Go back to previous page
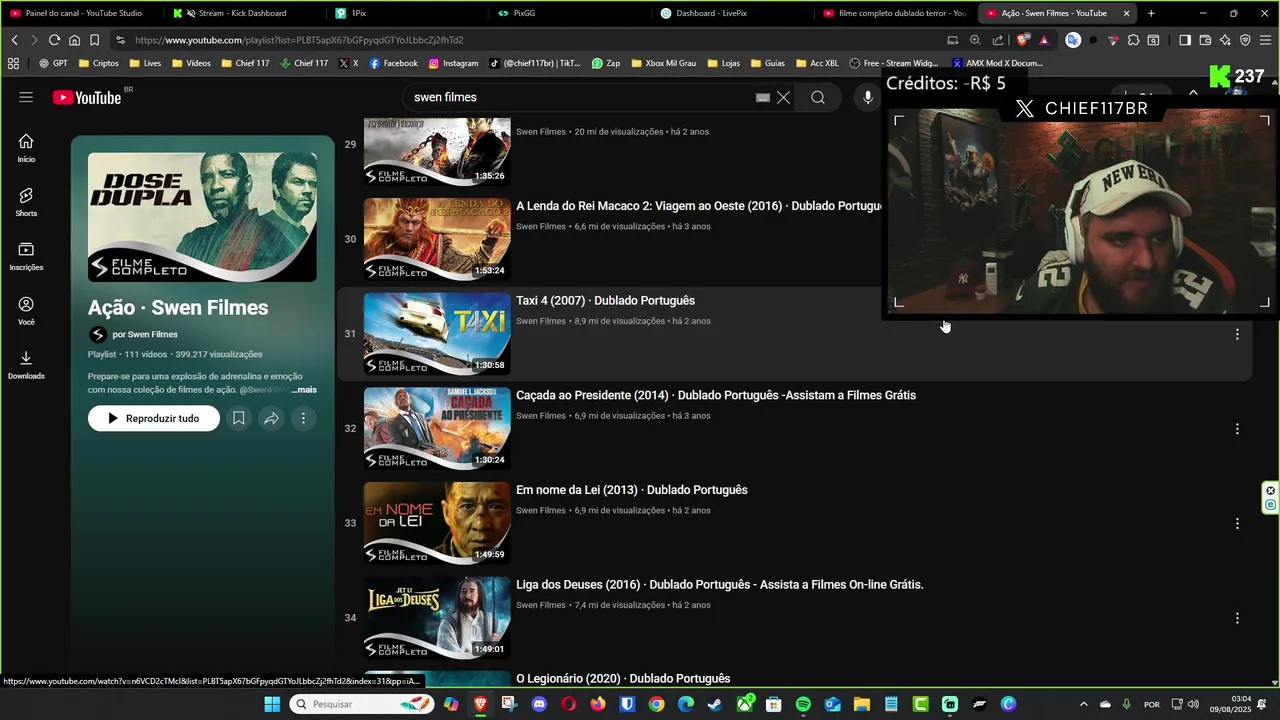The height and width of the screenshot is (720, 1280). [x=14, y=40]
